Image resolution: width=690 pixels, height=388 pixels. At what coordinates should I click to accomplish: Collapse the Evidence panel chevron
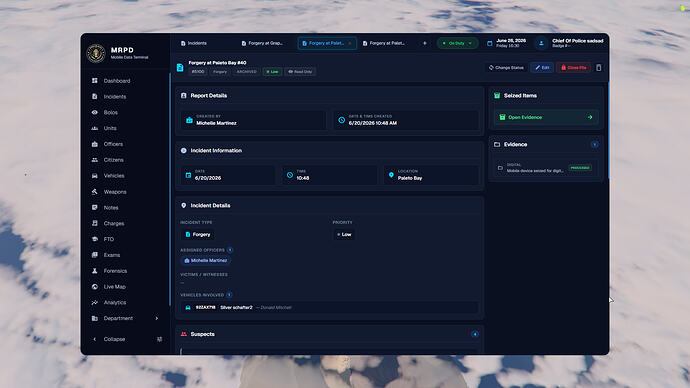click(x=595, y=144)
